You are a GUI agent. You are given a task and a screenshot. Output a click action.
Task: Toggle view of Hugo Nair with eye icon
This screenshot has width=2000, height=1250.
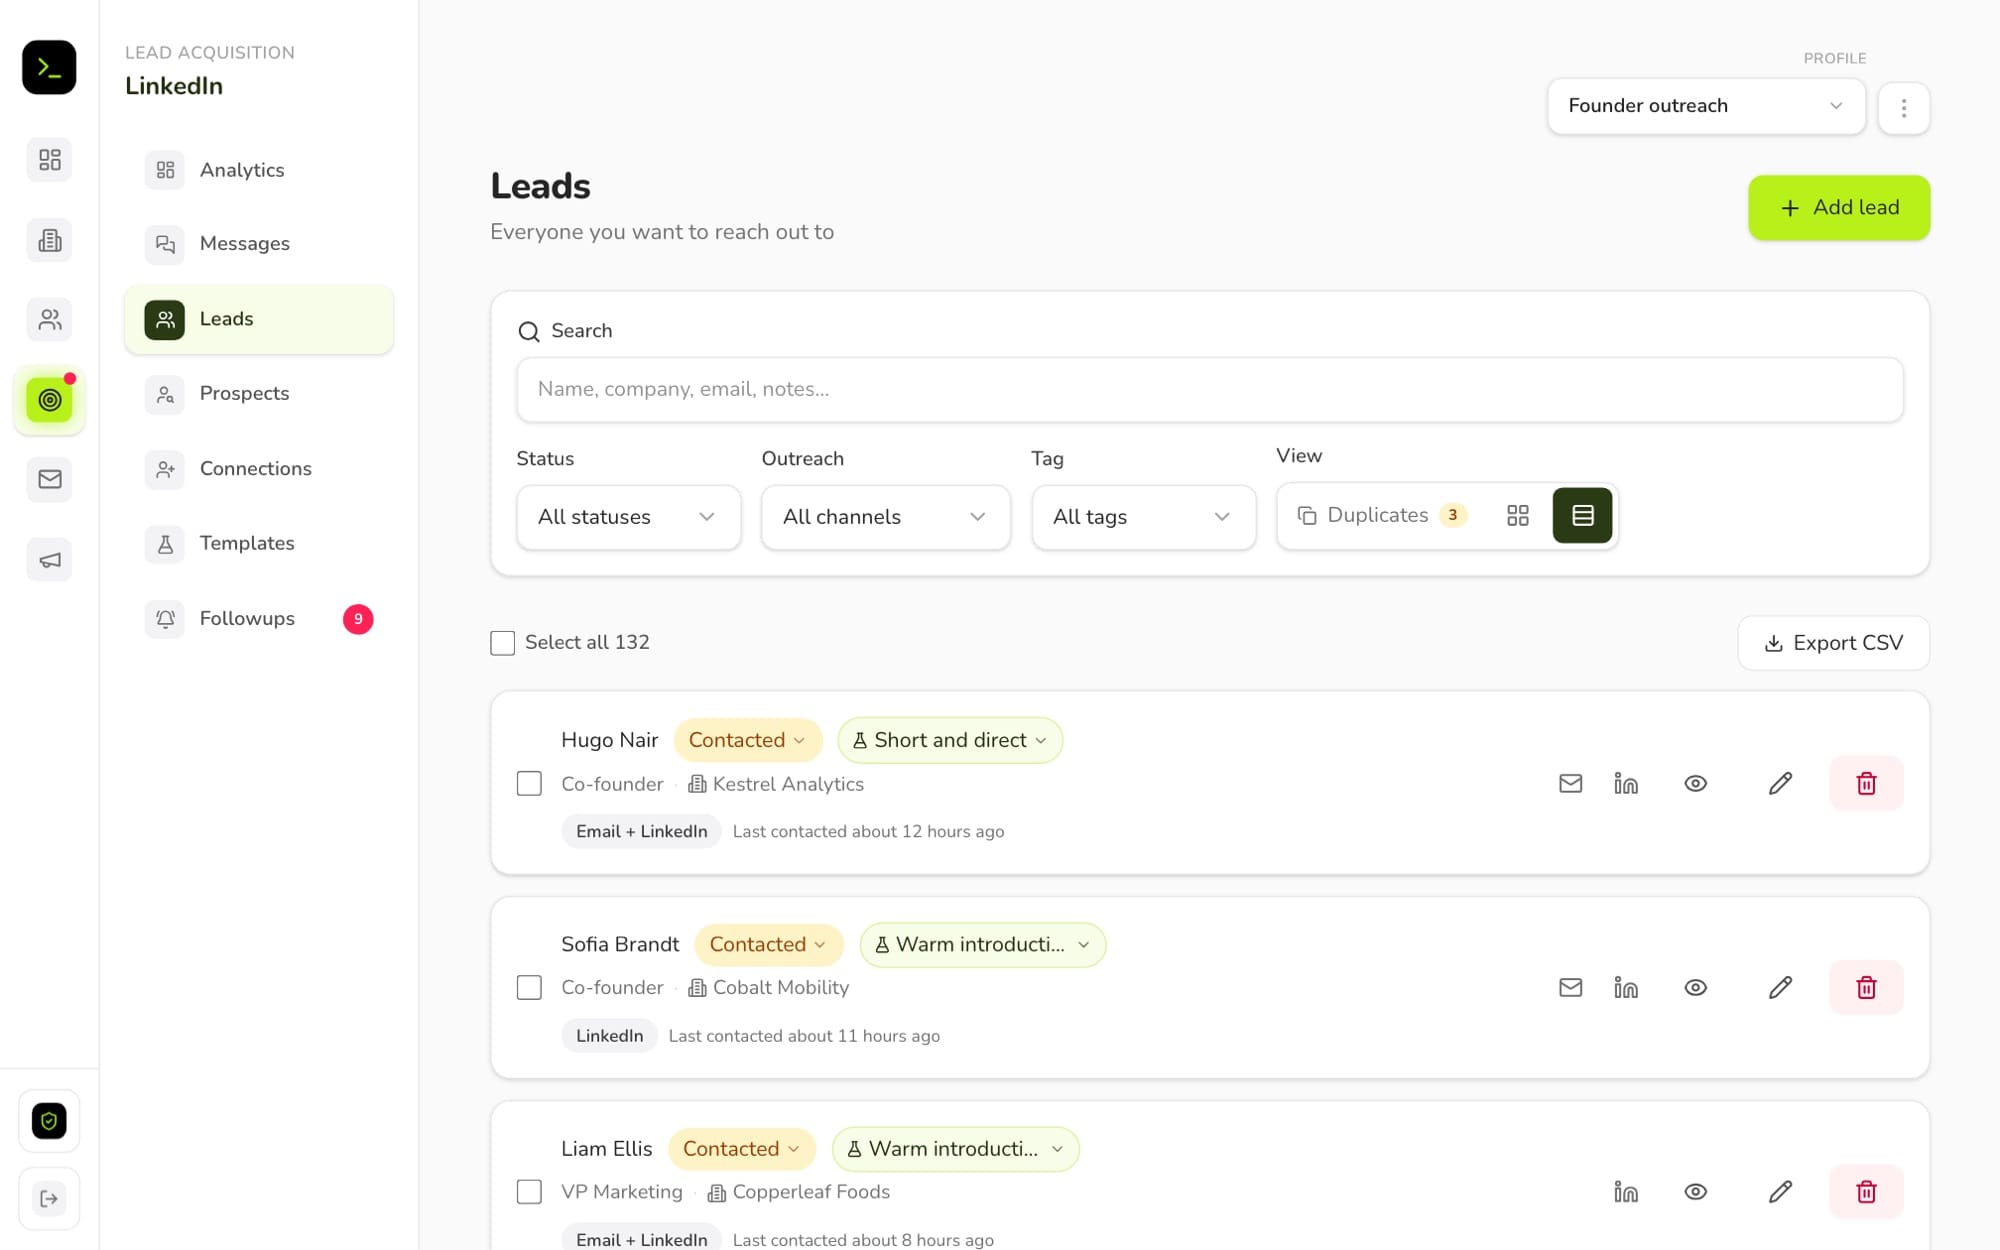(x=1695, y=783)
